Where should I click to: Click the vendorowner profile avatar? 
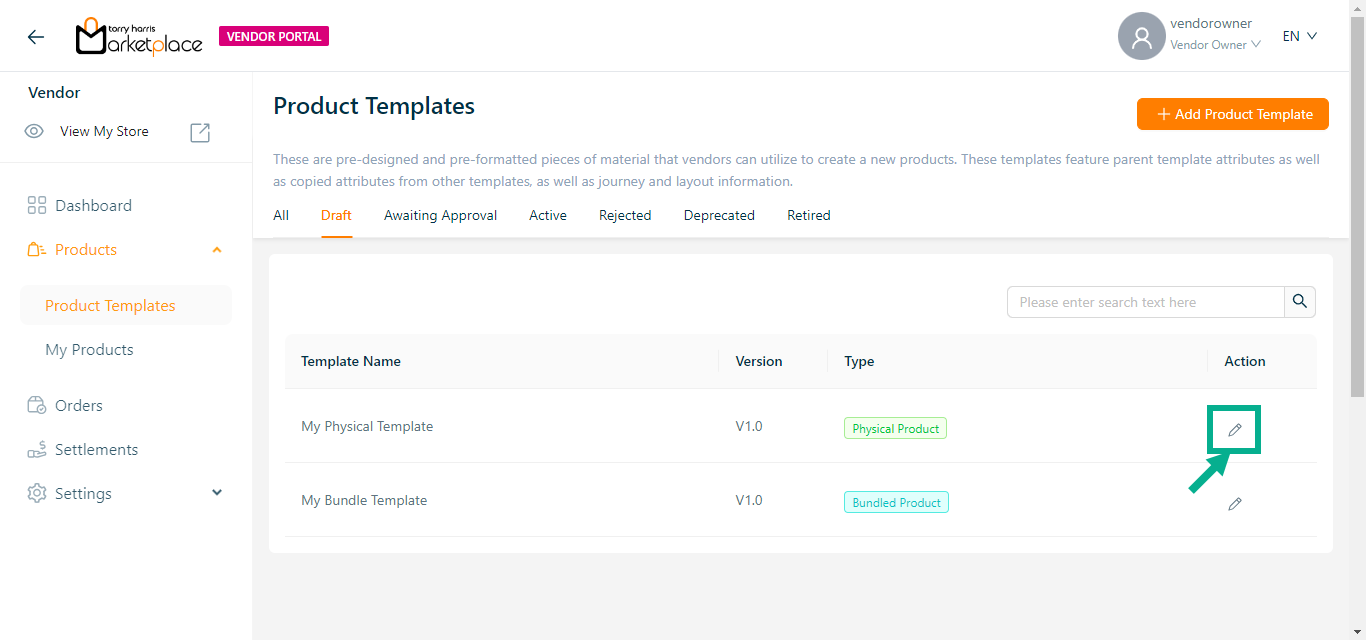(1141, 37)
